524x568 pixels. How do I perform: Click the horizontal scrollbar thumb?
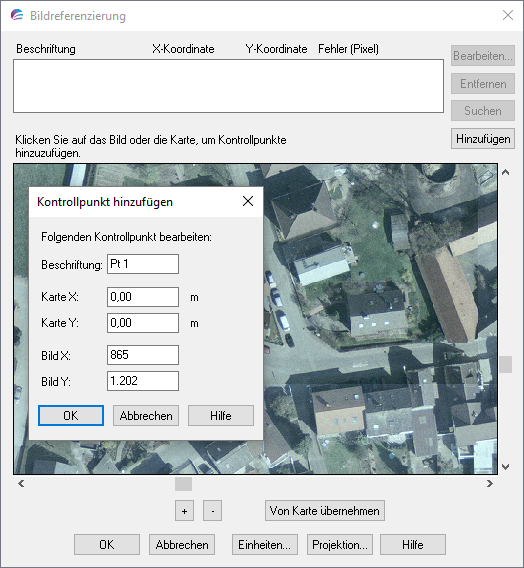pos(183,484)
